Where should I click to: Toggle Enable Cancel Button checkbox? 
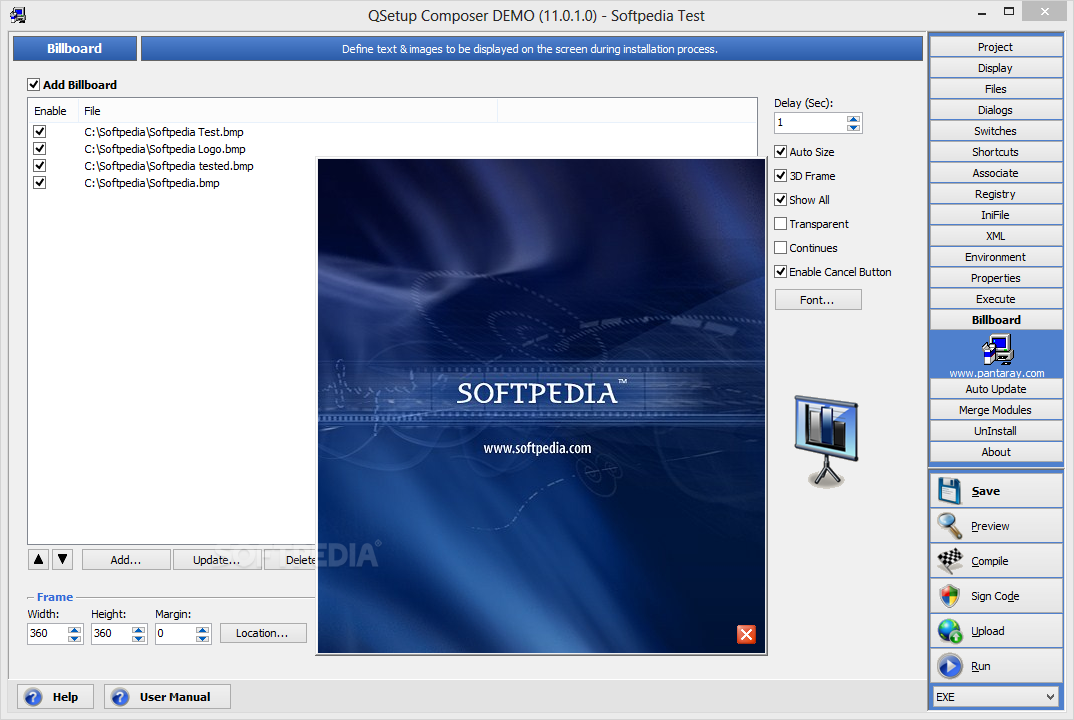(x=780, y=271)
